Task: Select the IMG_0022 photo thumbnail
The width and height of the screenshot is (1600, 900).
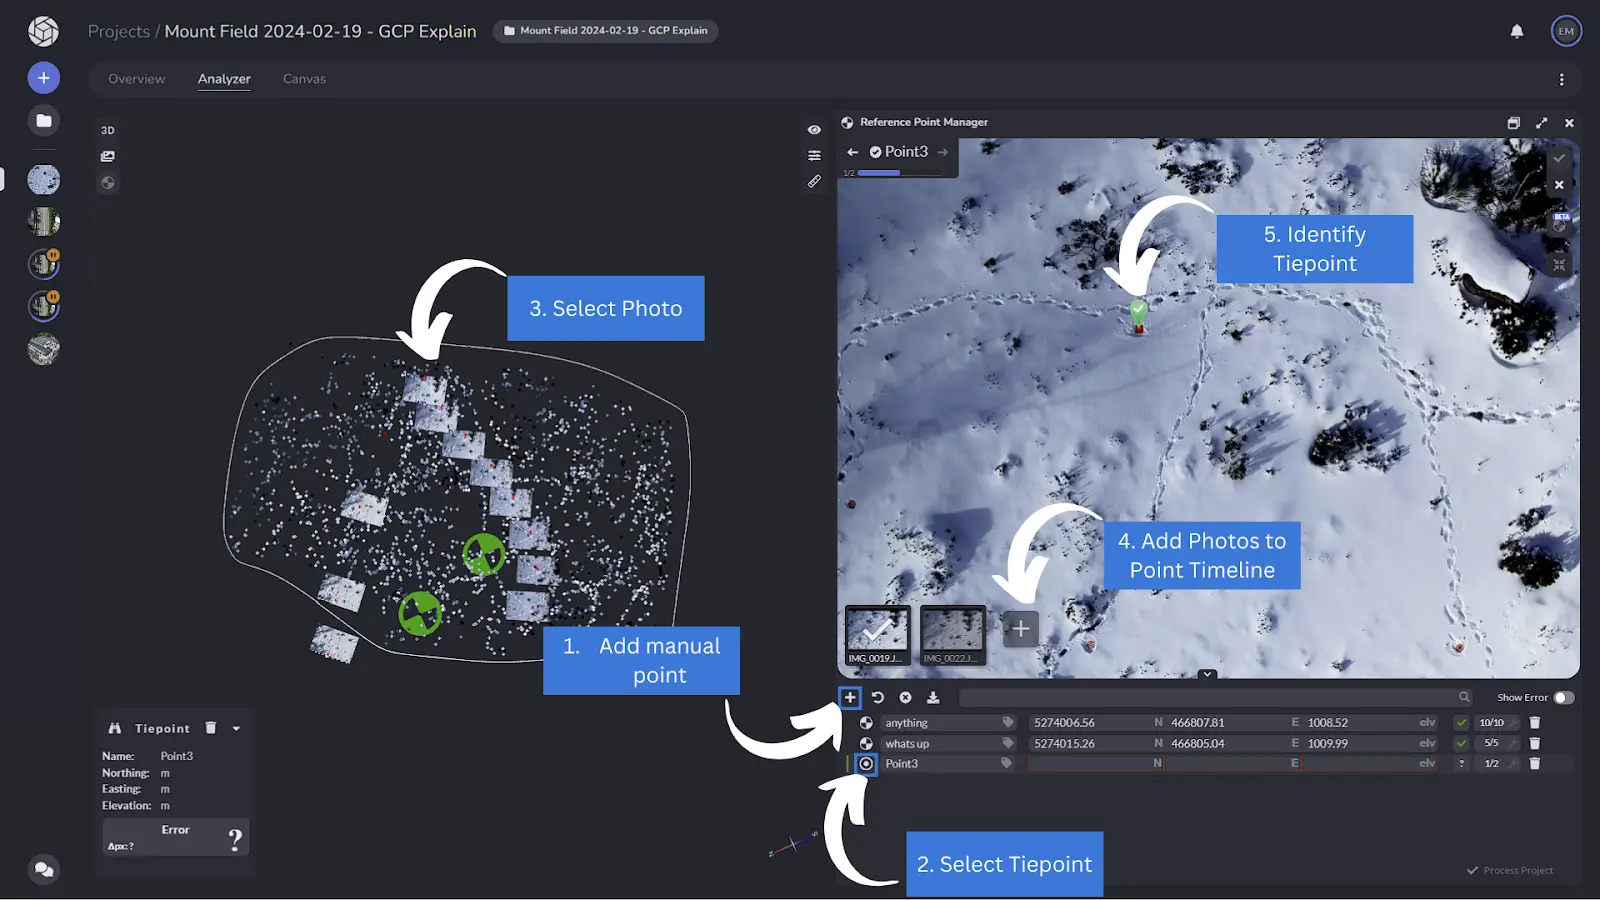Action: [x=952, y=634]
